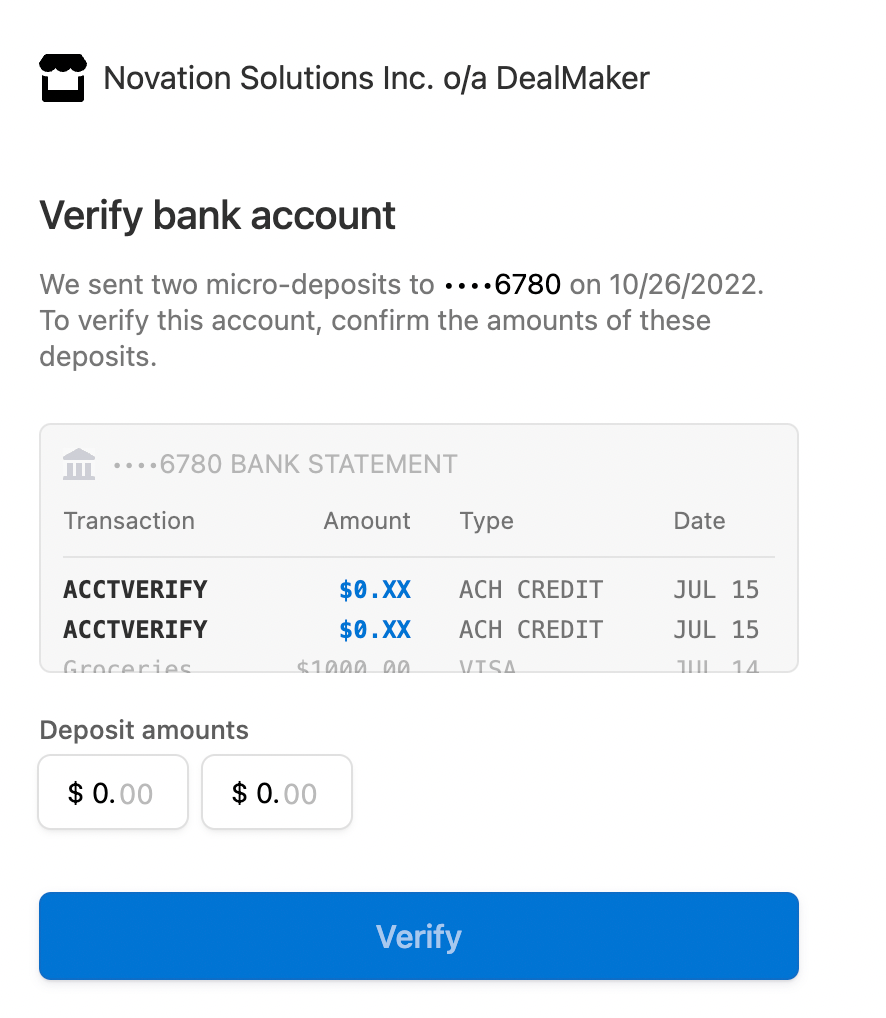Select the bank building icon
Viewport: 886px width, 1018px height.
pyautogui.click(x=78, y=463)
